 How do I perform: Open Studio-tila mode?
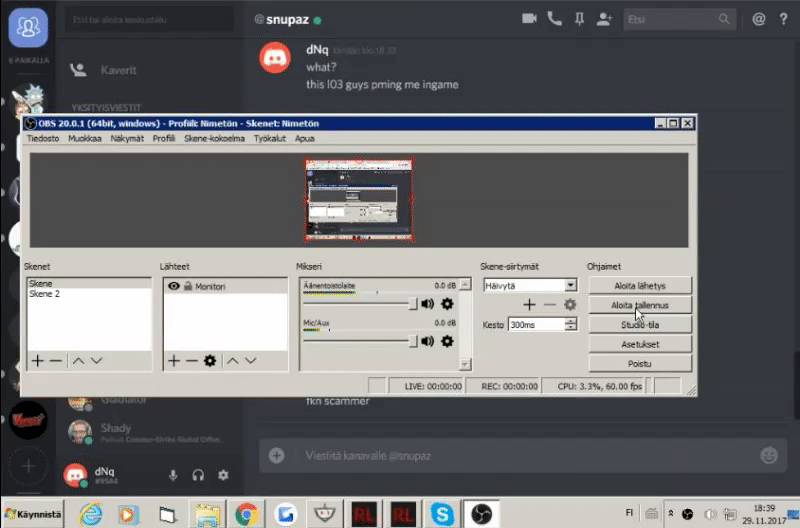(640, 324)
